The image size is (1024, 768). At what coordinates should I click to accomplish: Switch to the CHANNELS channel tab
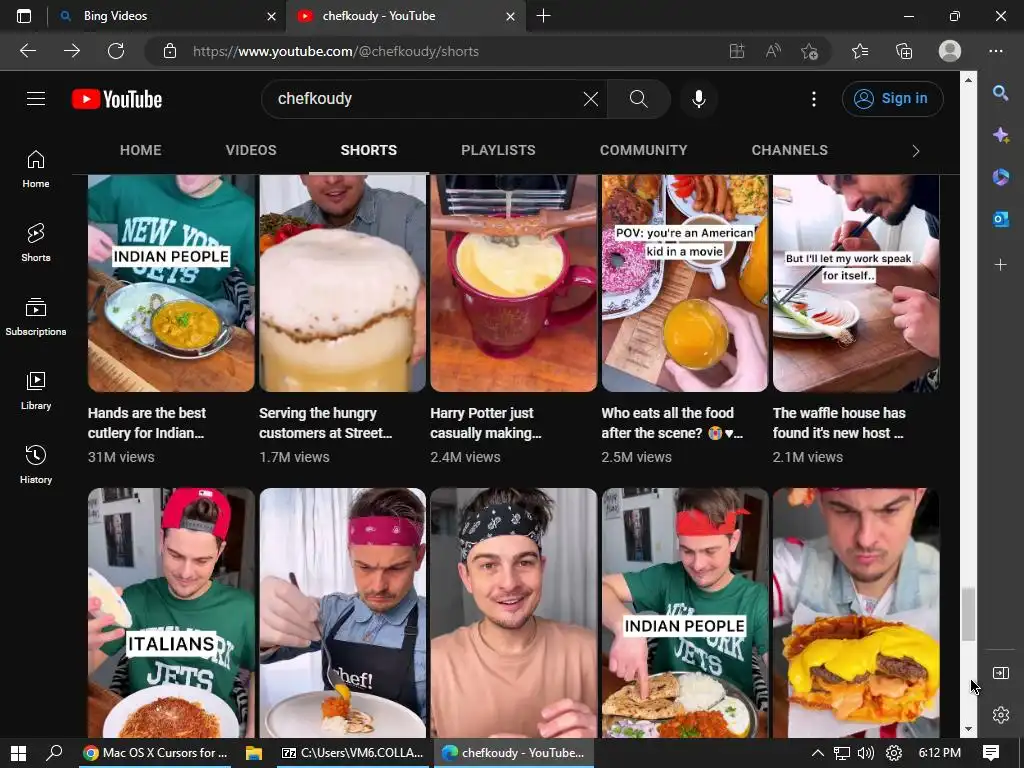(789, 150)
